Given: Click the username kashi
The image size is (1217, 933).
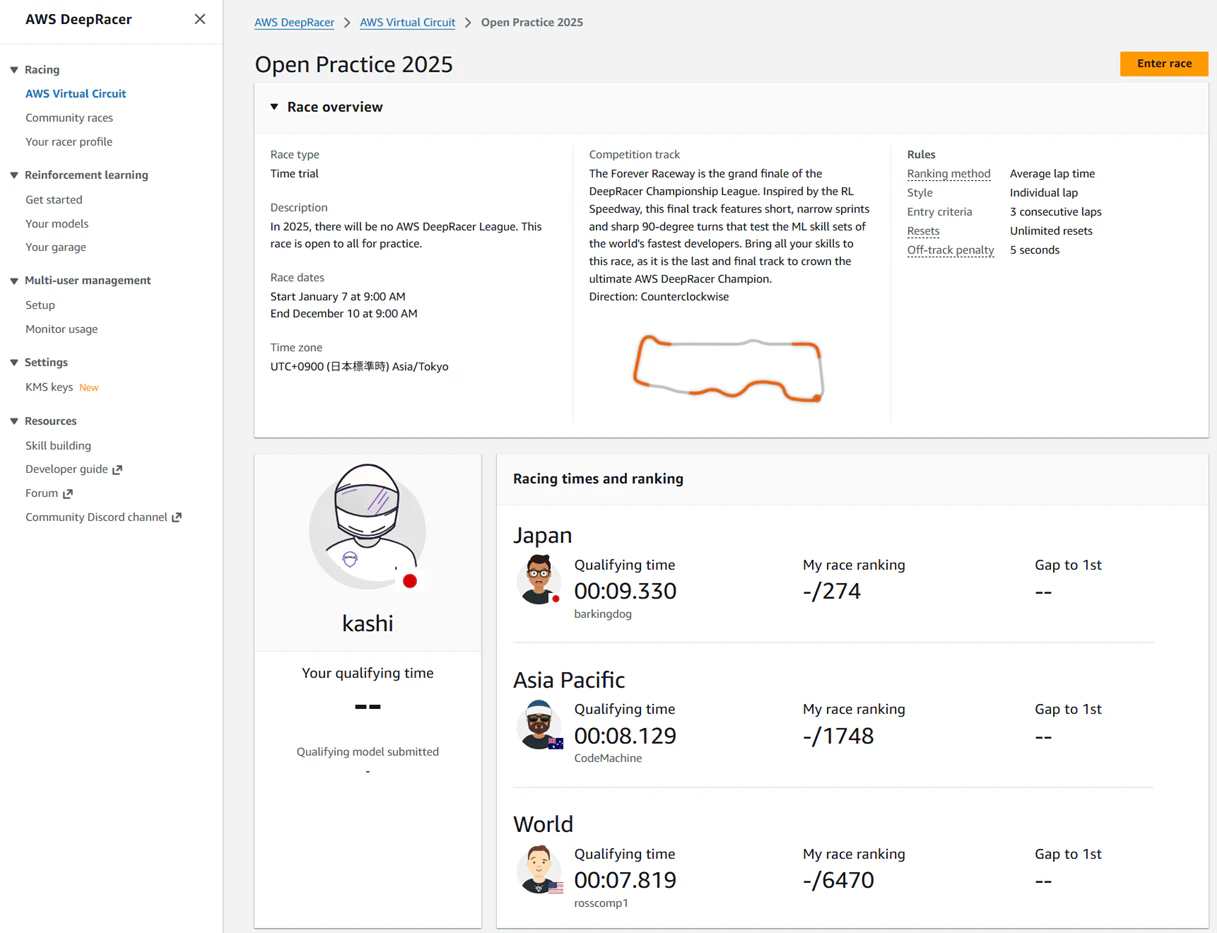Looking at the screenshot, I should click(368, 623).
